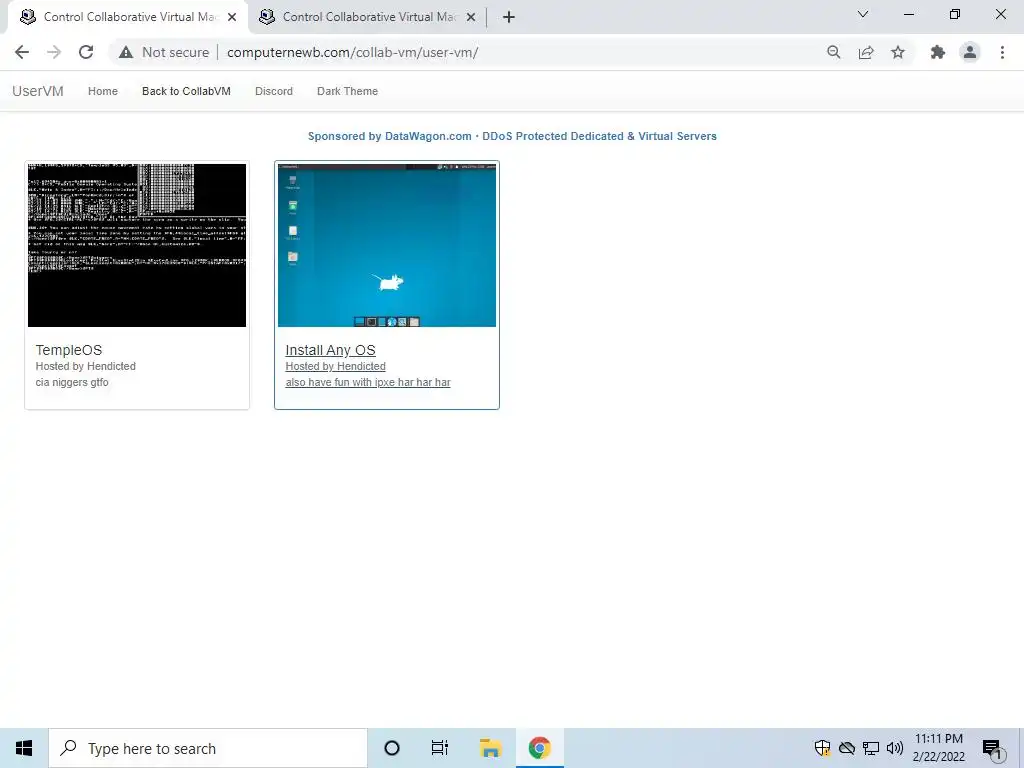The image size is (1024, 768).
Task: Open the Discord nav link
Action: [x=274, y=91]
